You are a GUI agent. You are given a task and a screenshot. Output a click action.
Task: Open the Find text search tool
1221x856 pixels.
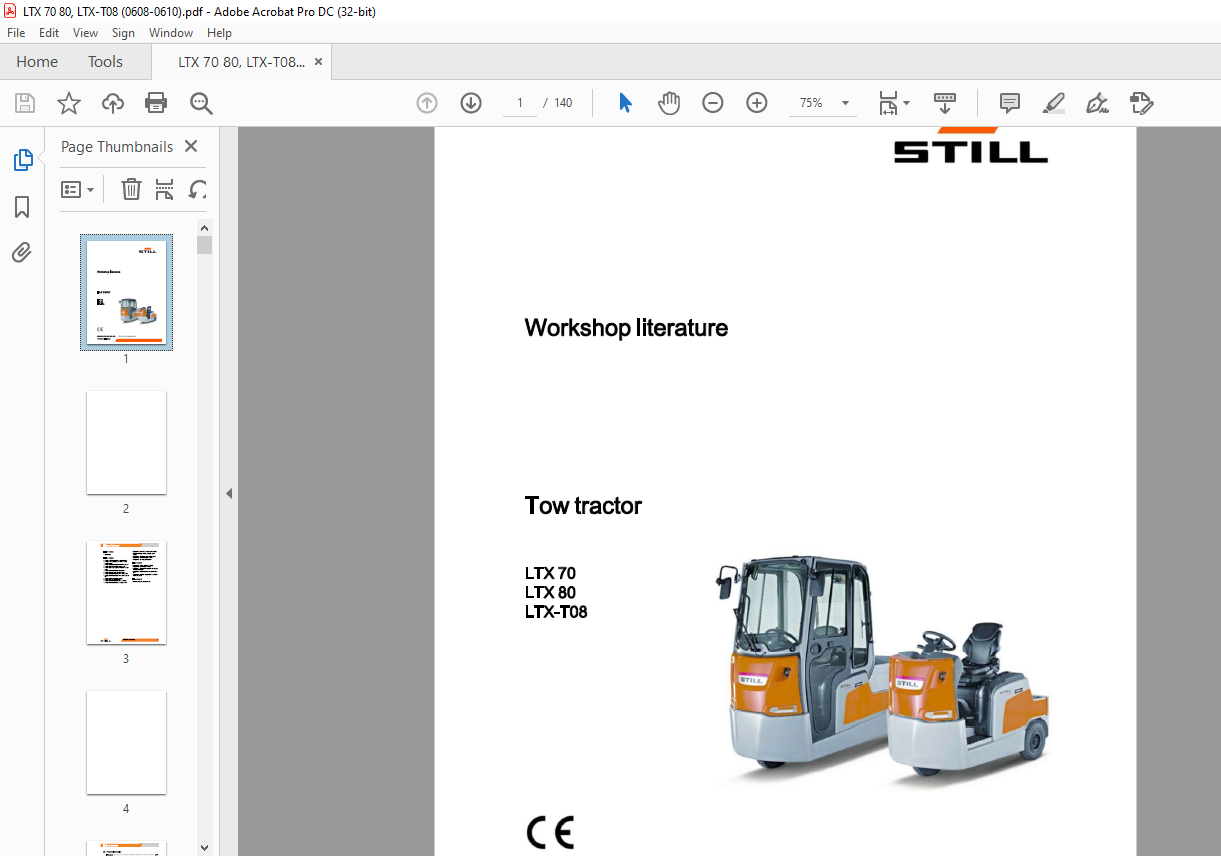click(201, 103)
